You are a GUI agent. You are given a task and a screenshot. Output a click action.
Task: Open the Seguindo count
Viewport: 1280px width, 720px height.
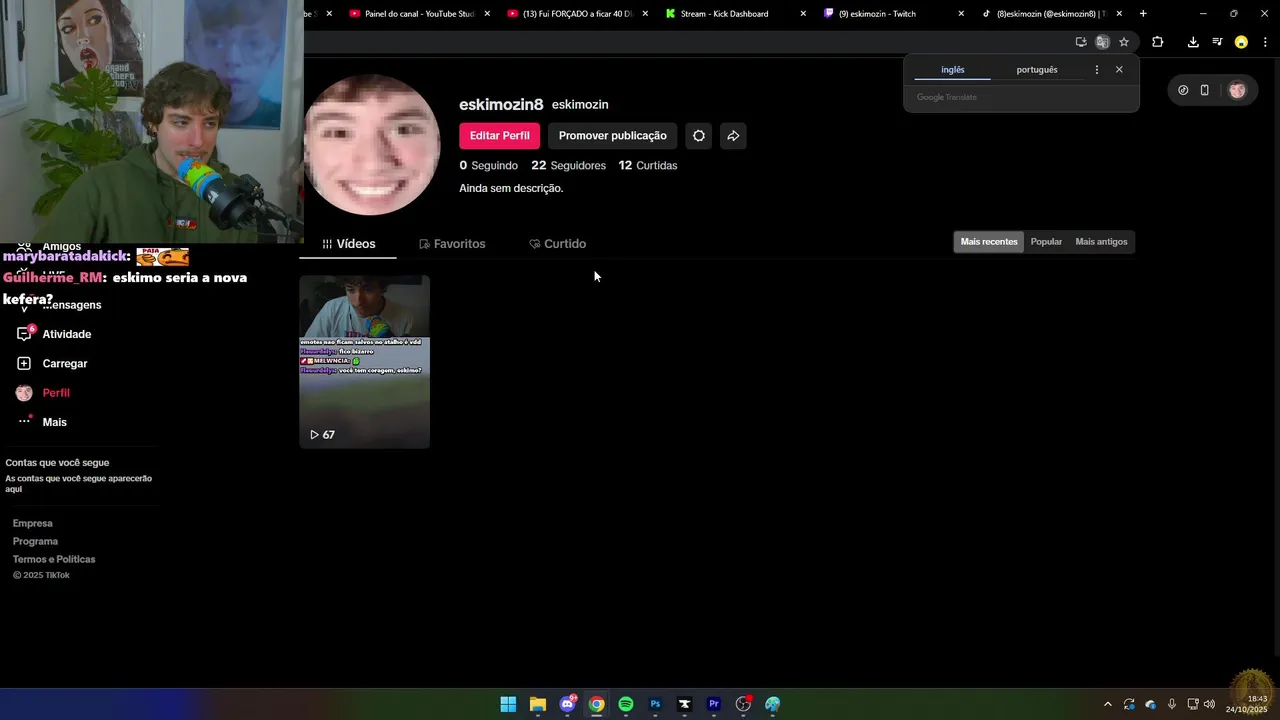point(489,166)
